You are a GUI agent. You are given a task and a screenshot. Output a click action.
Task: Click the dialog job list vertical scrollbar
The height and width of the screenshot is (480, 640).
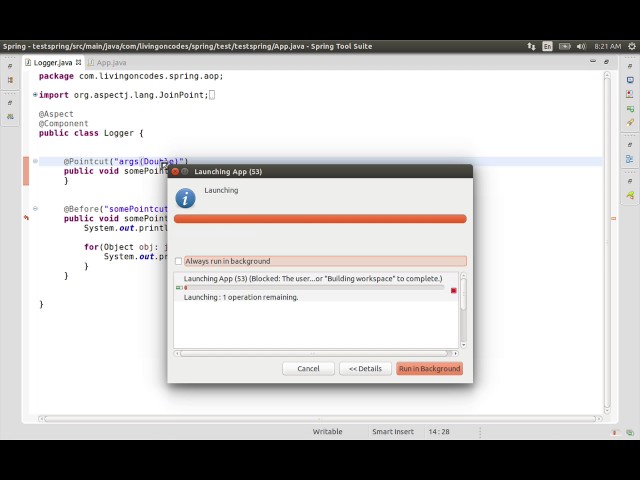463,310
